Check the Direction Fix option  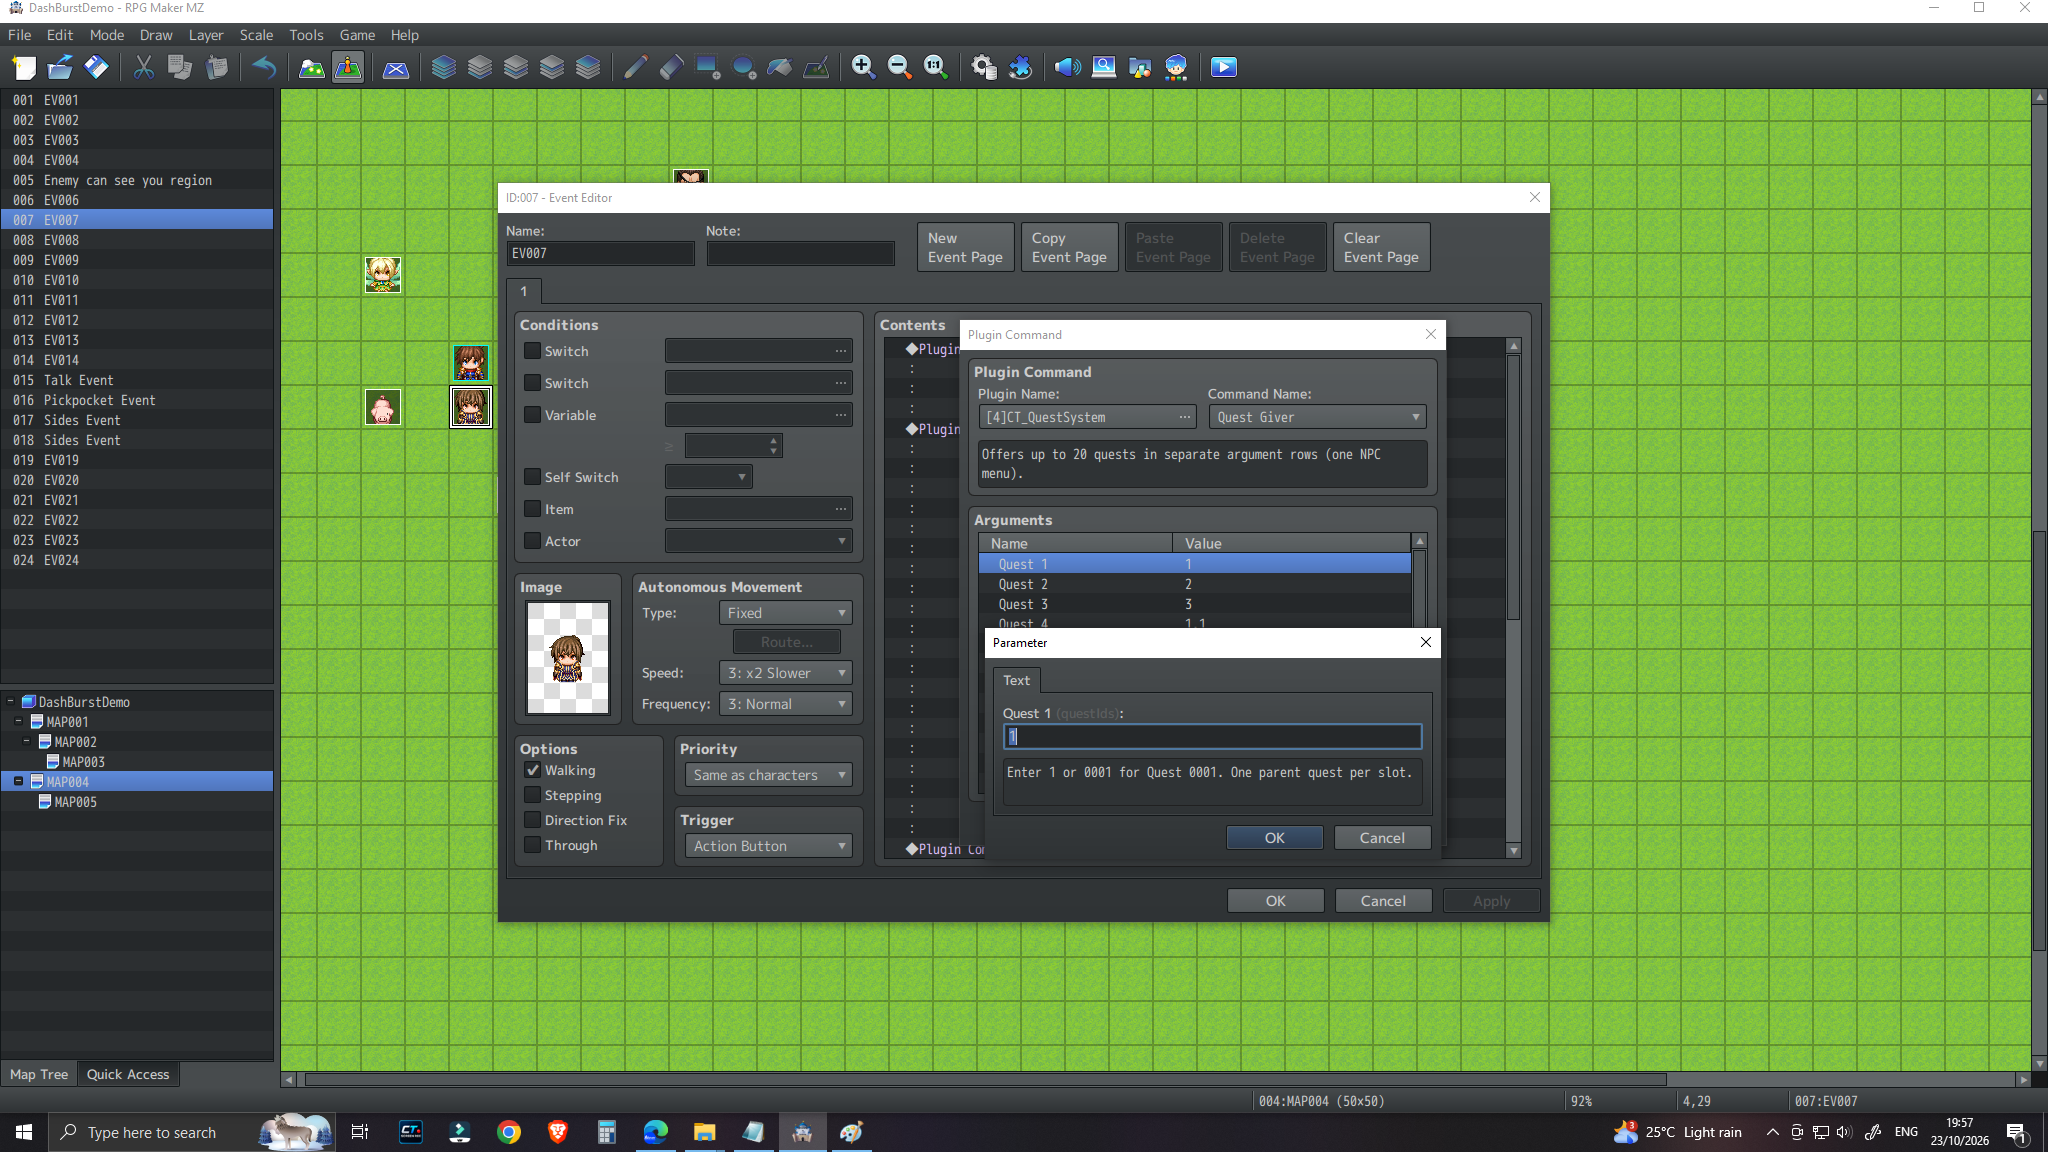coord(533,820)
